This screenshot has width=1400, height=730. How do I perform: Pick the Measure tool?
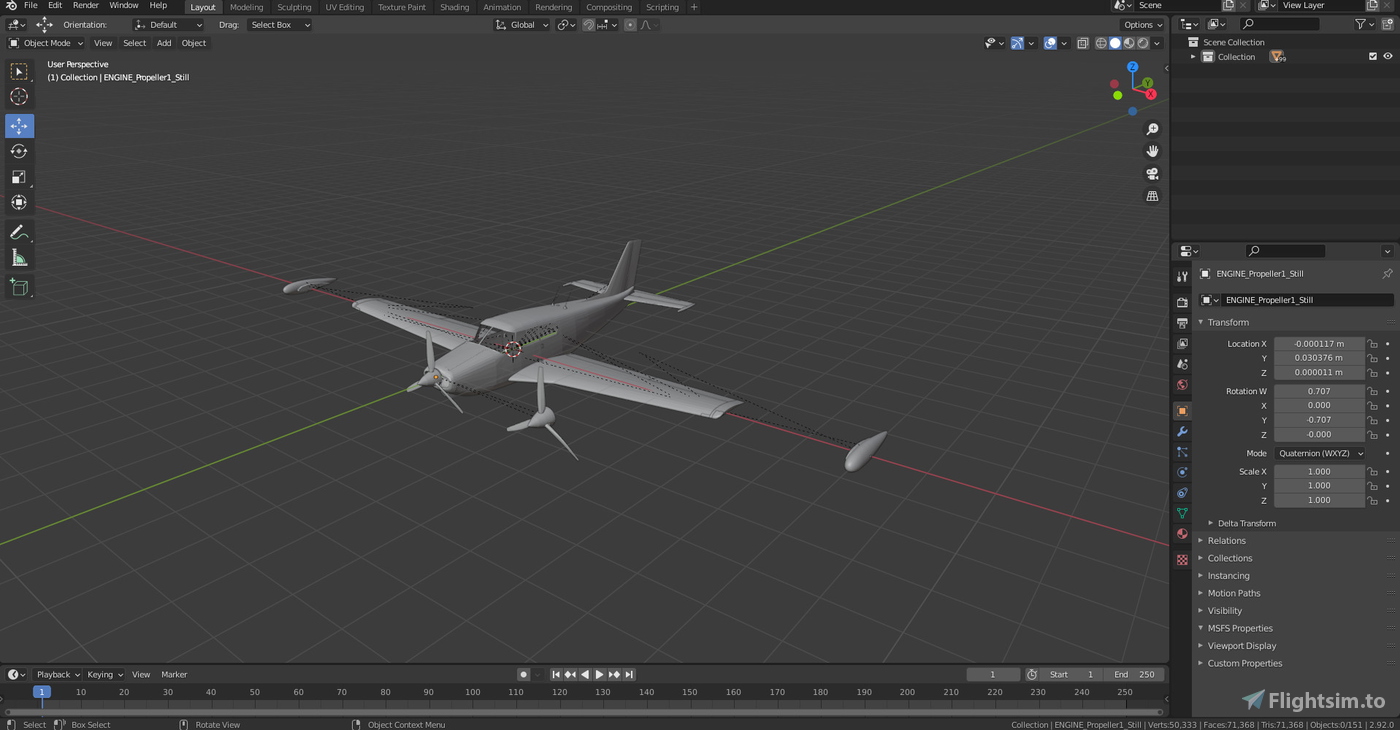[x=19, y=257]
